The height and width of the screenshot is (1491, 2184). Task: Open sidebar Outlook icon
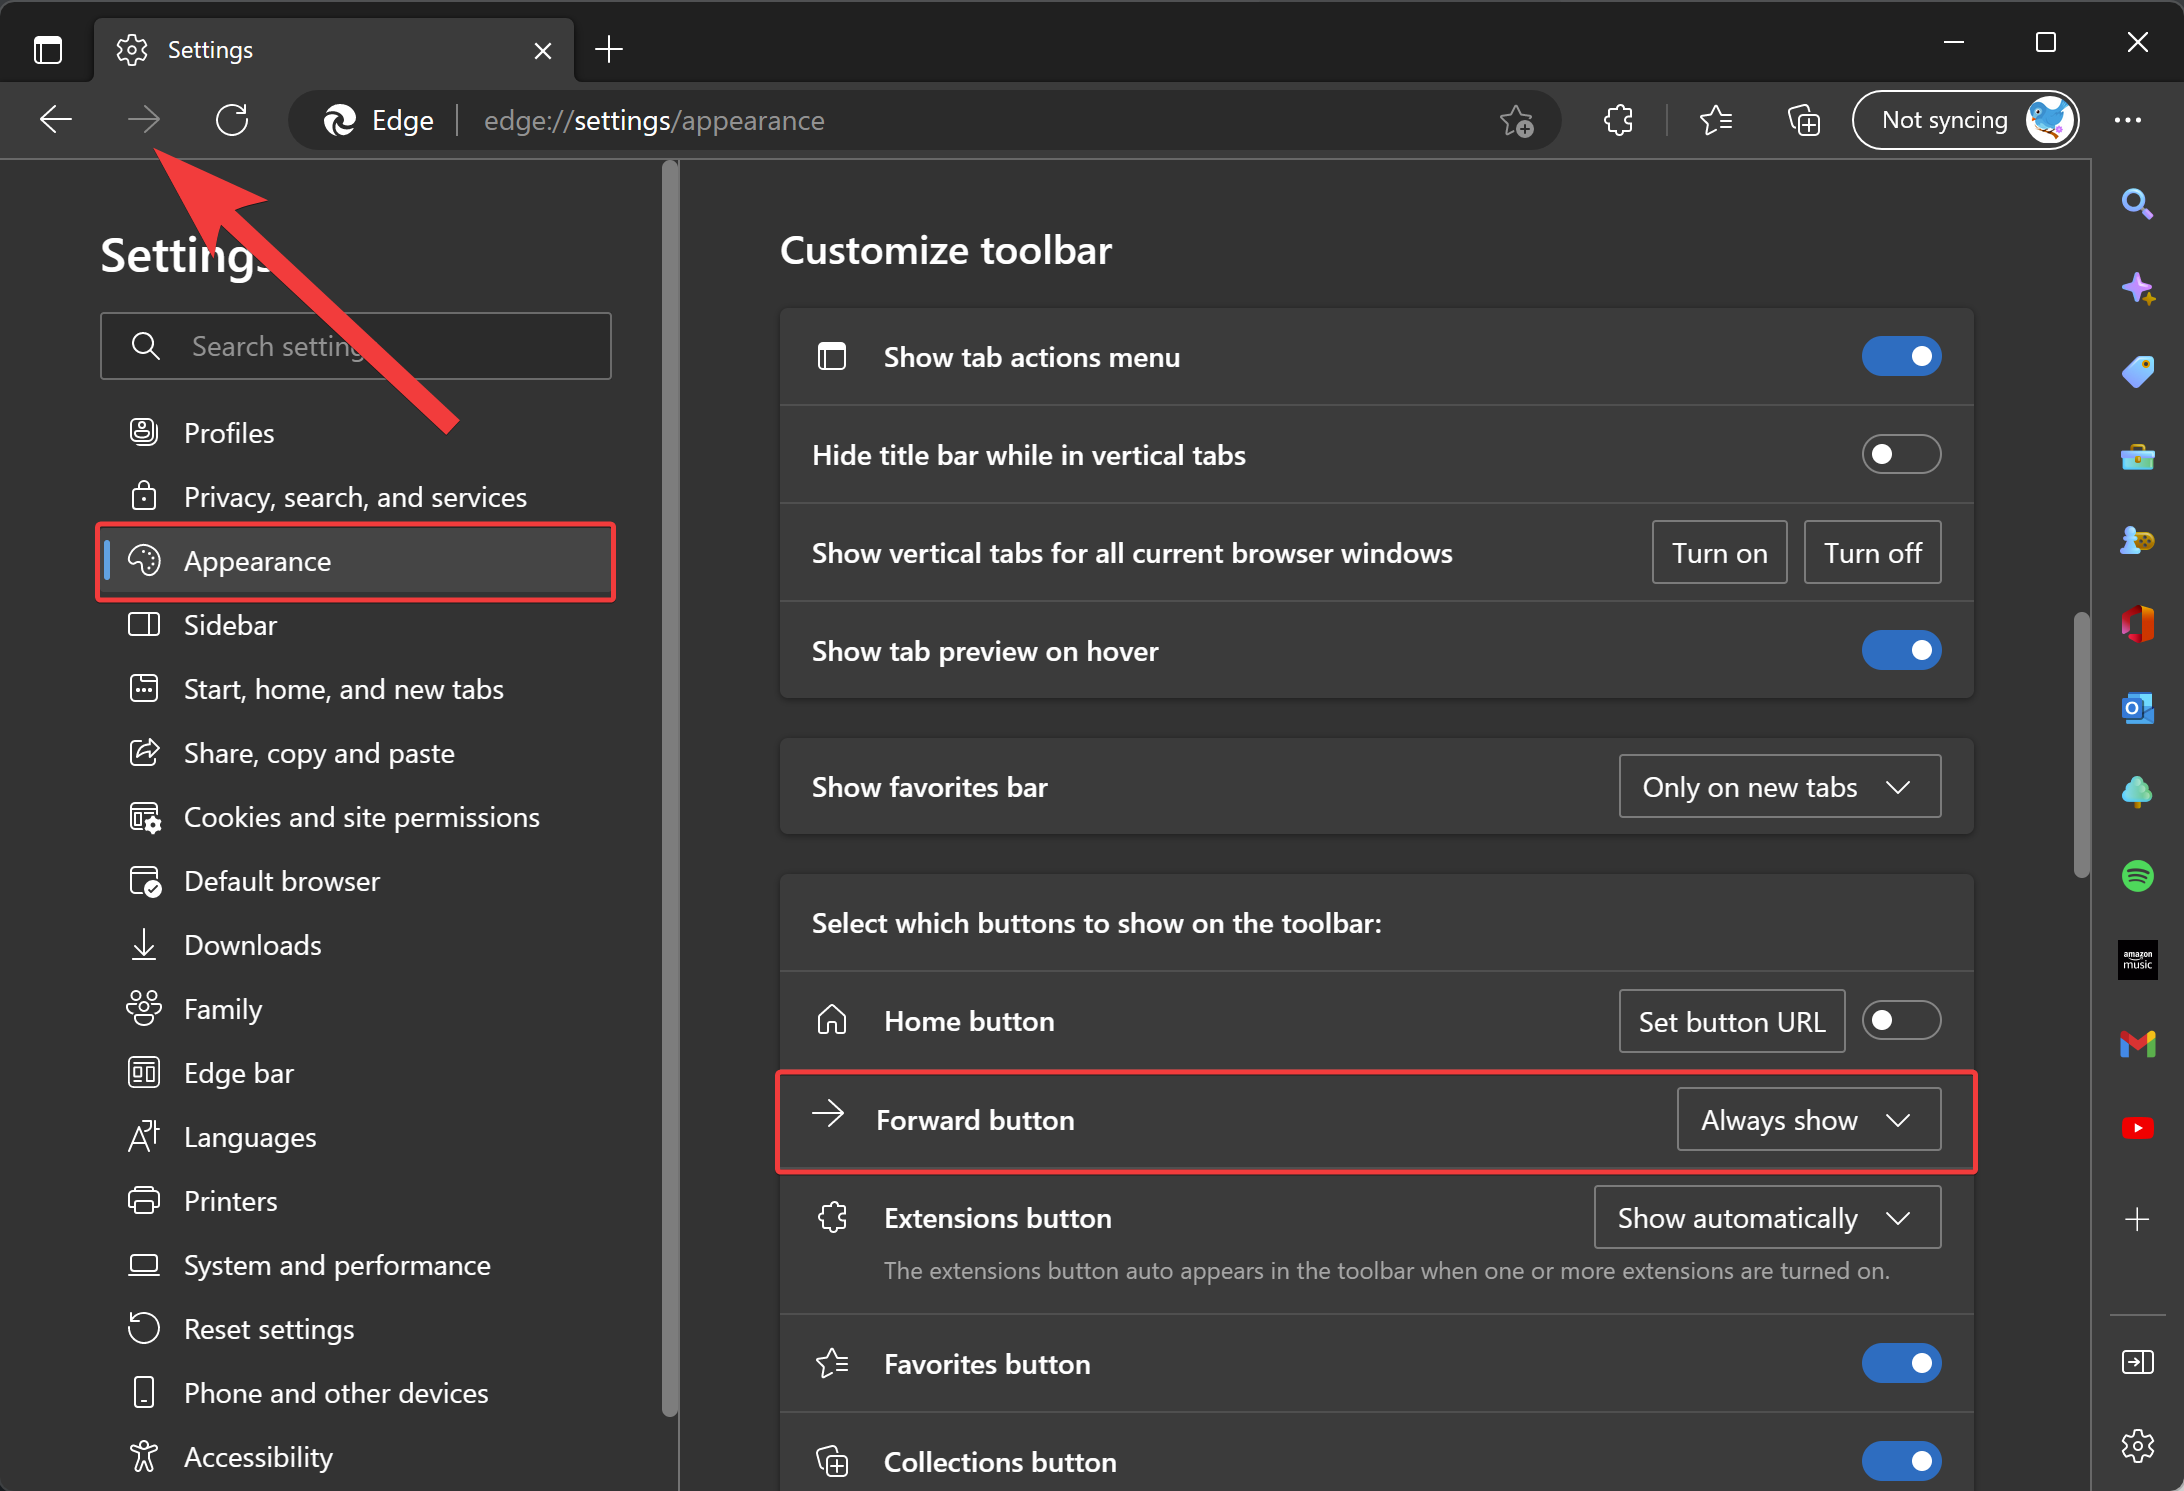pyautogui.click(x=2137, y=709)
